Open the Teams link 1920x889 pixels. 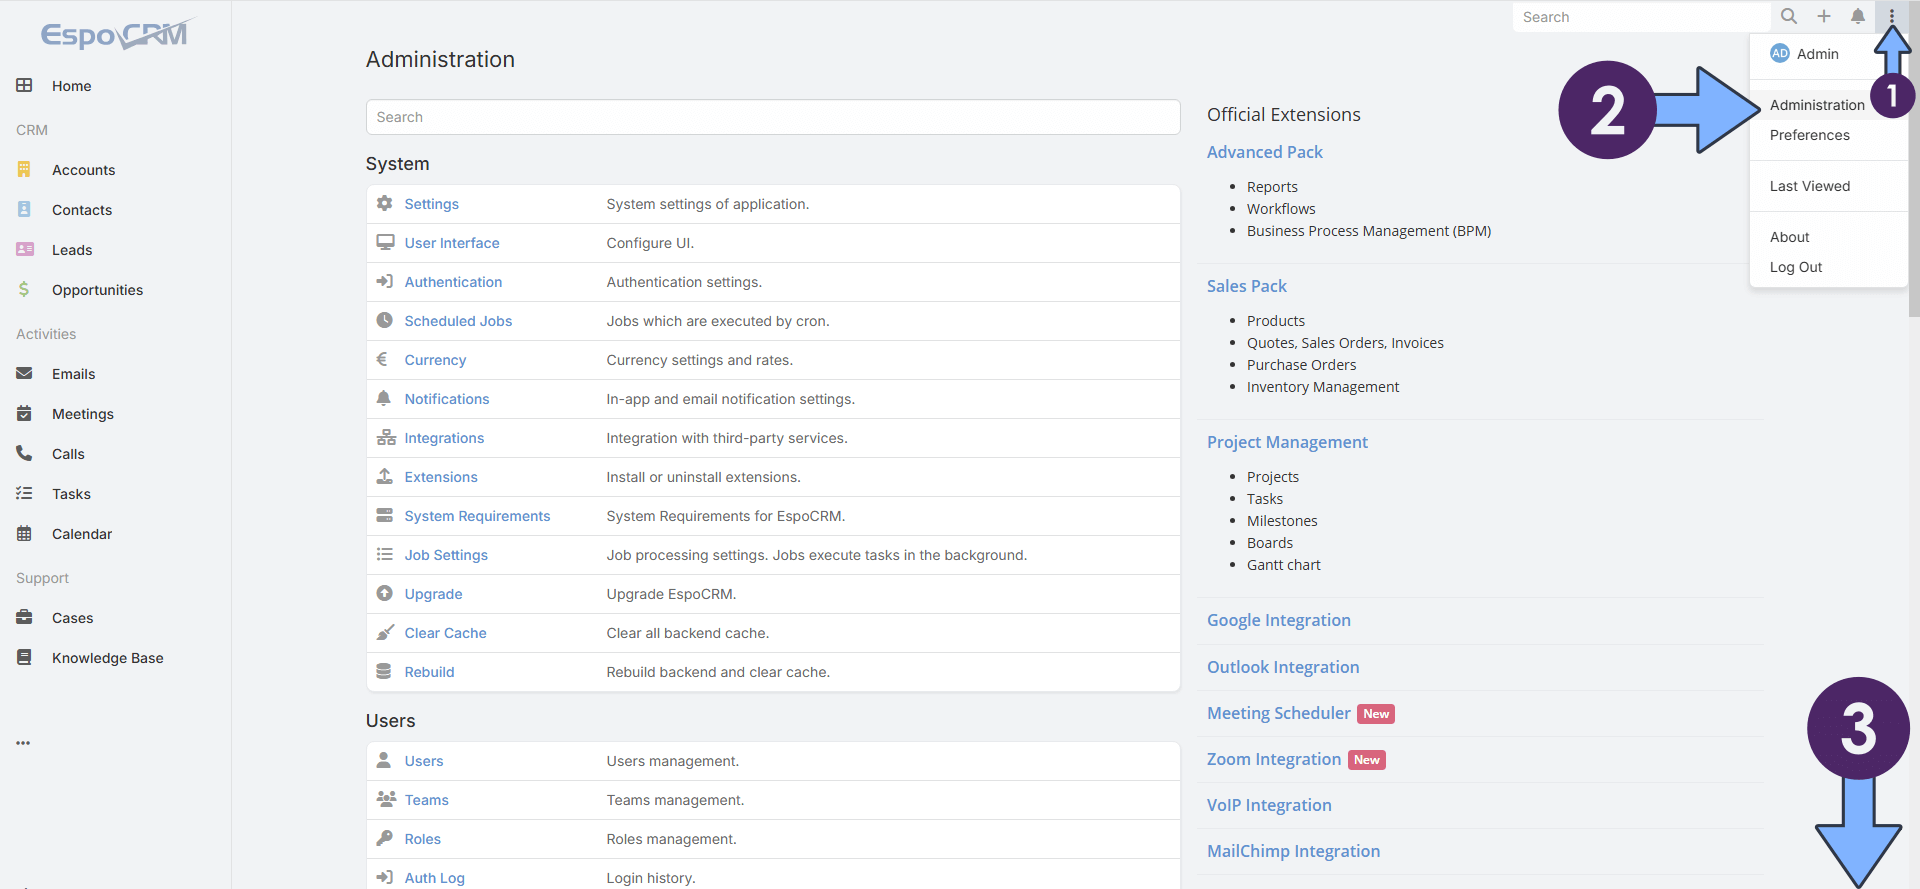pos(426,800)
